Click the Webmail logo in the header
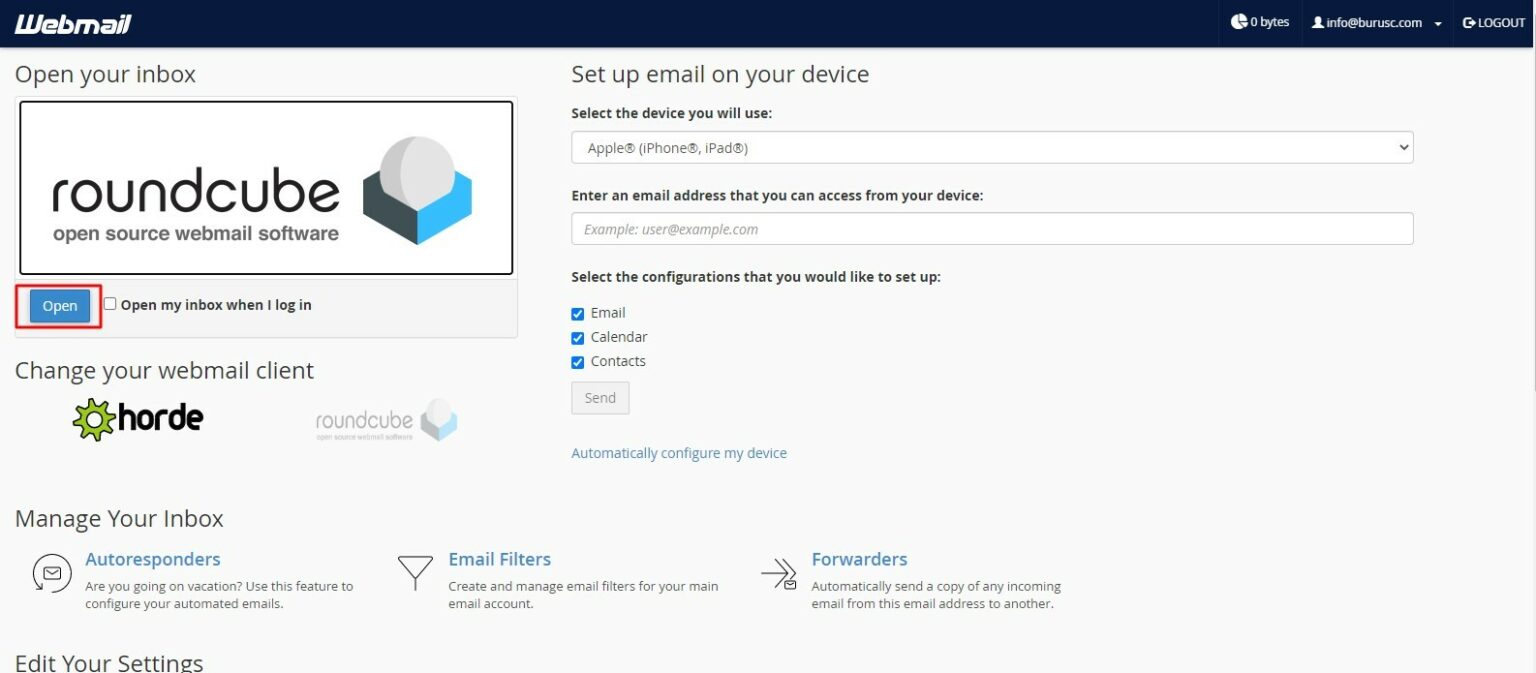1536x673 pixels. [x=71, y=22]
